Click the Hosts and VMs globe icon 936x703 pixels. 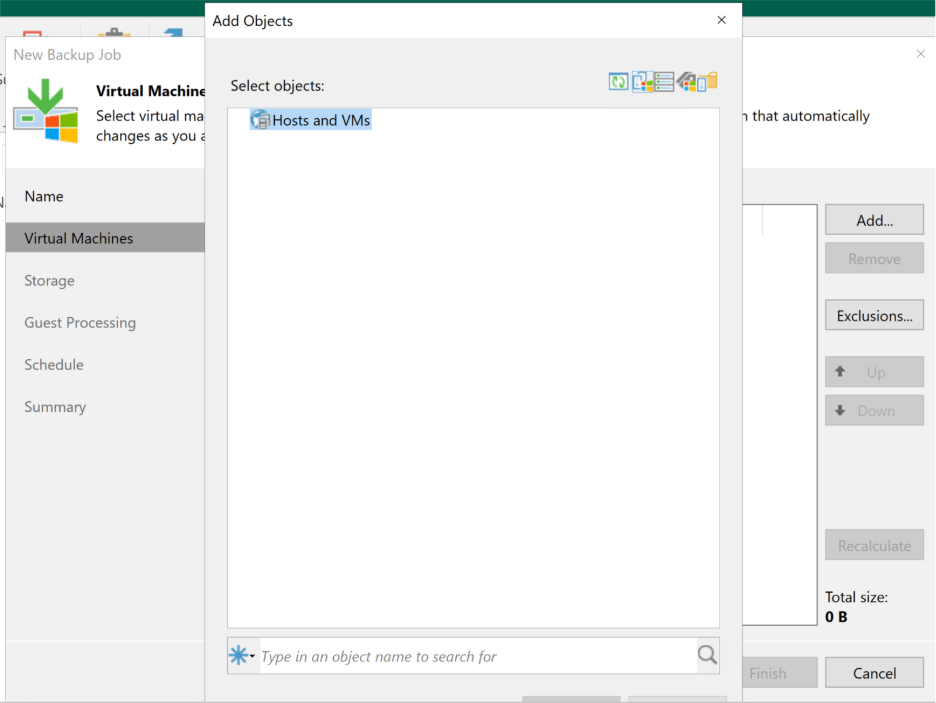[x=260, y=120]
